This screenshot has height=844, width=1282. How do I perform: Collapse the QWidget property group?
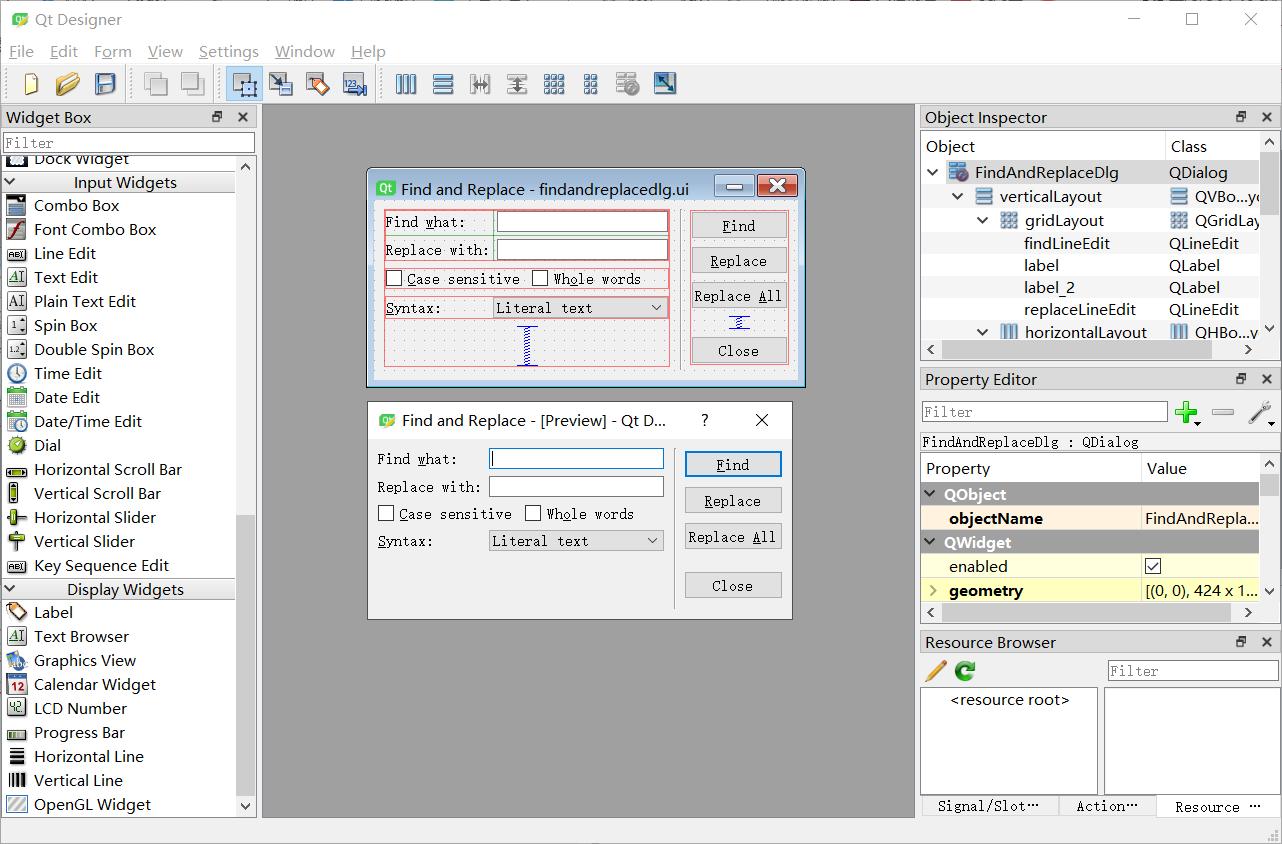931,543
